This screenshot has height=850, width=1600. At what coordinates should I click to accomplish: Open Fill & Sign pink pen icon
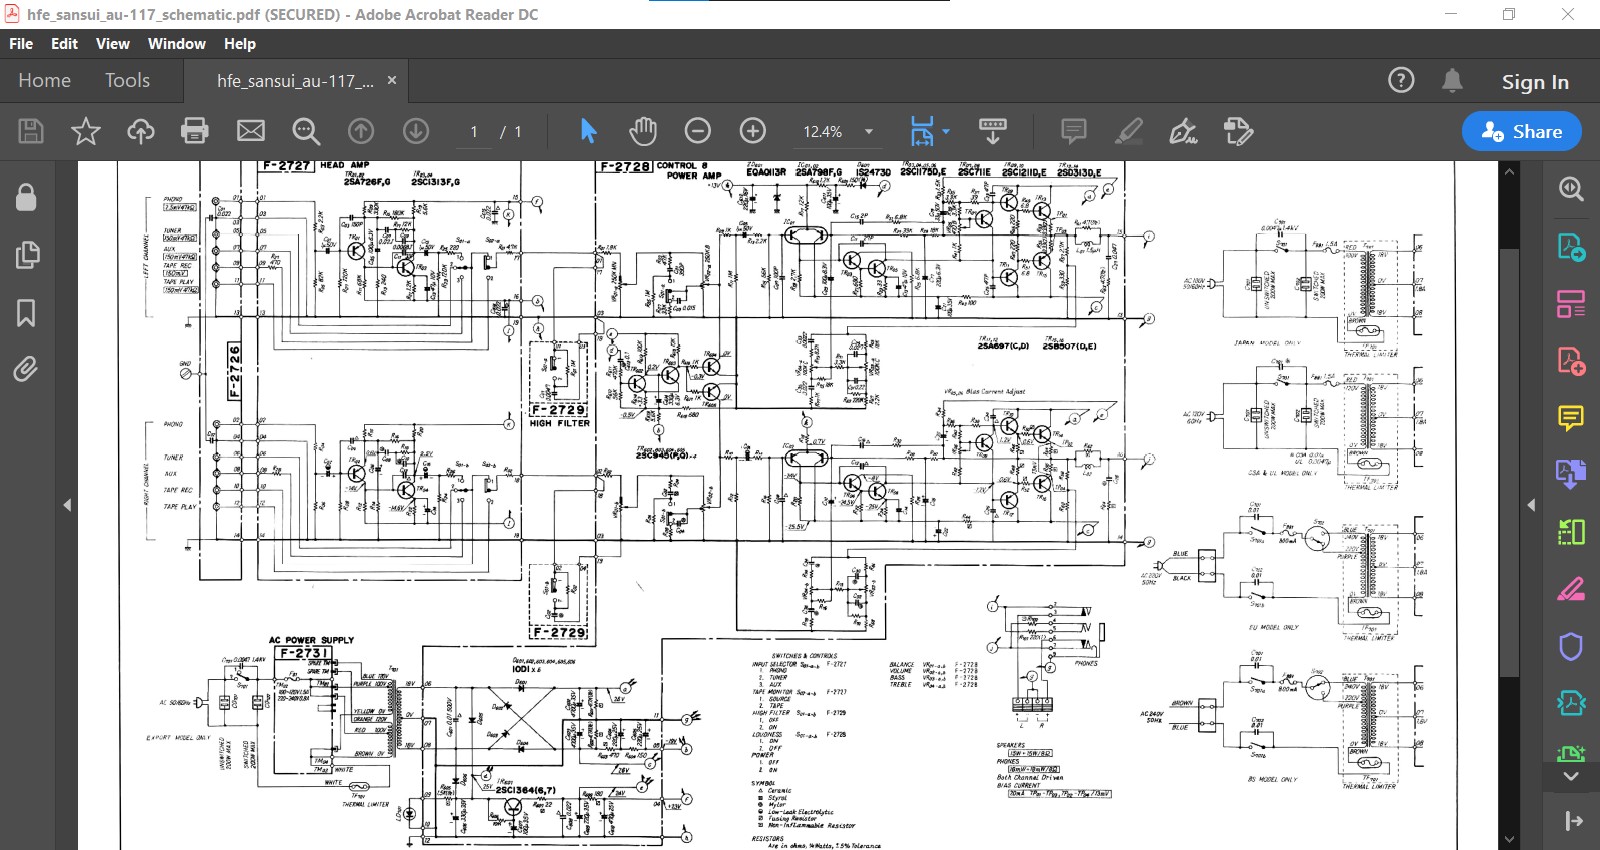click(x=1571, y=589)
